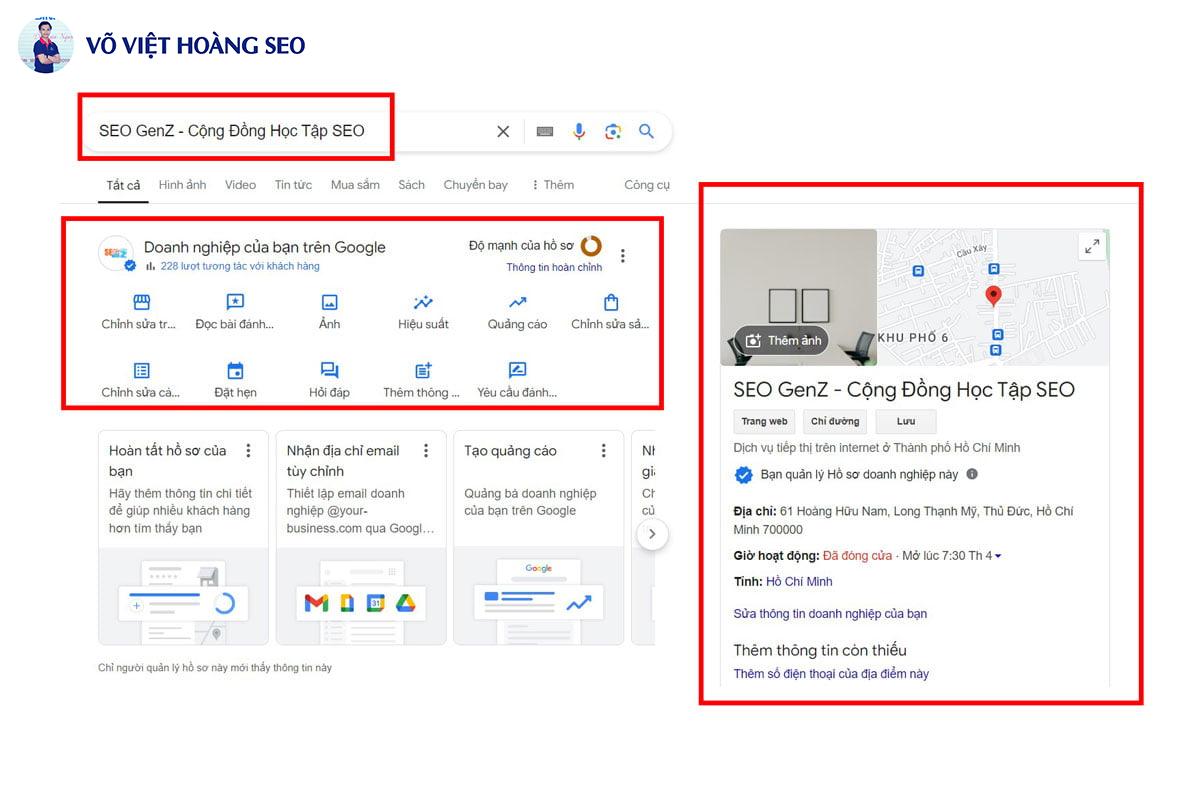Image resolution: width=1200 pixels, height=787 pixels.
Task: Click the Lưu save button
Action: pyautogui.click(x=906, y=422)
